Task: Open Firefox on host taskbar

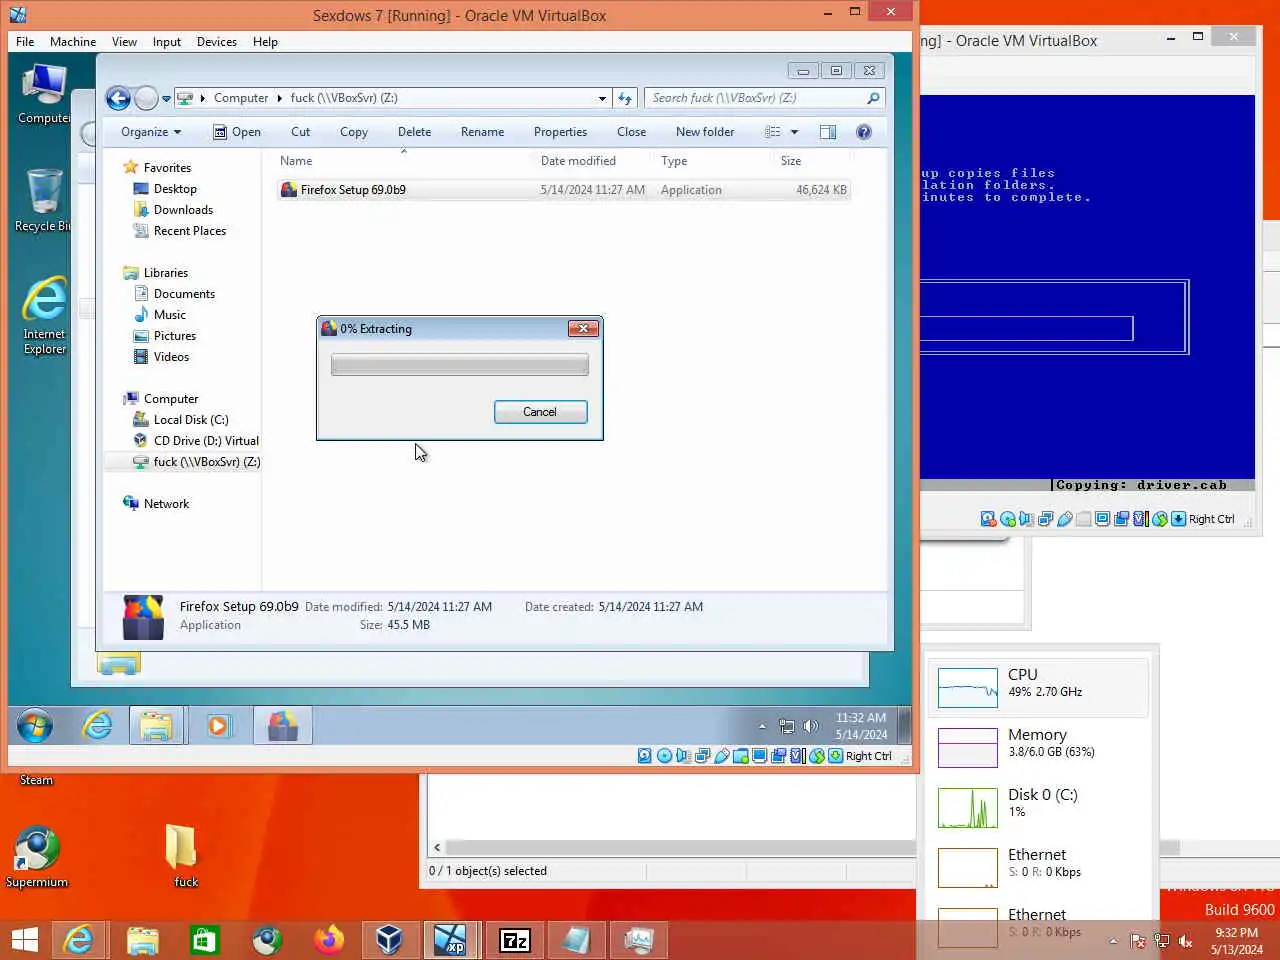Action: point(329,940)
